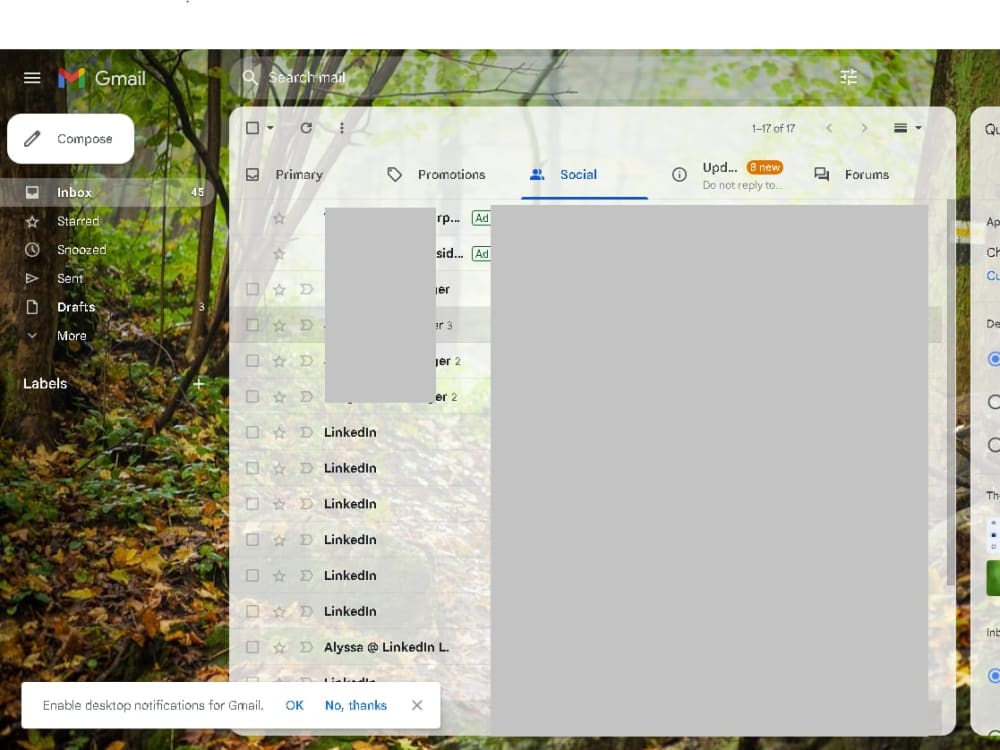Click the Ad badge beside "sid..."
Viewport: 1000px width, 750px height.
pos(482,254)
